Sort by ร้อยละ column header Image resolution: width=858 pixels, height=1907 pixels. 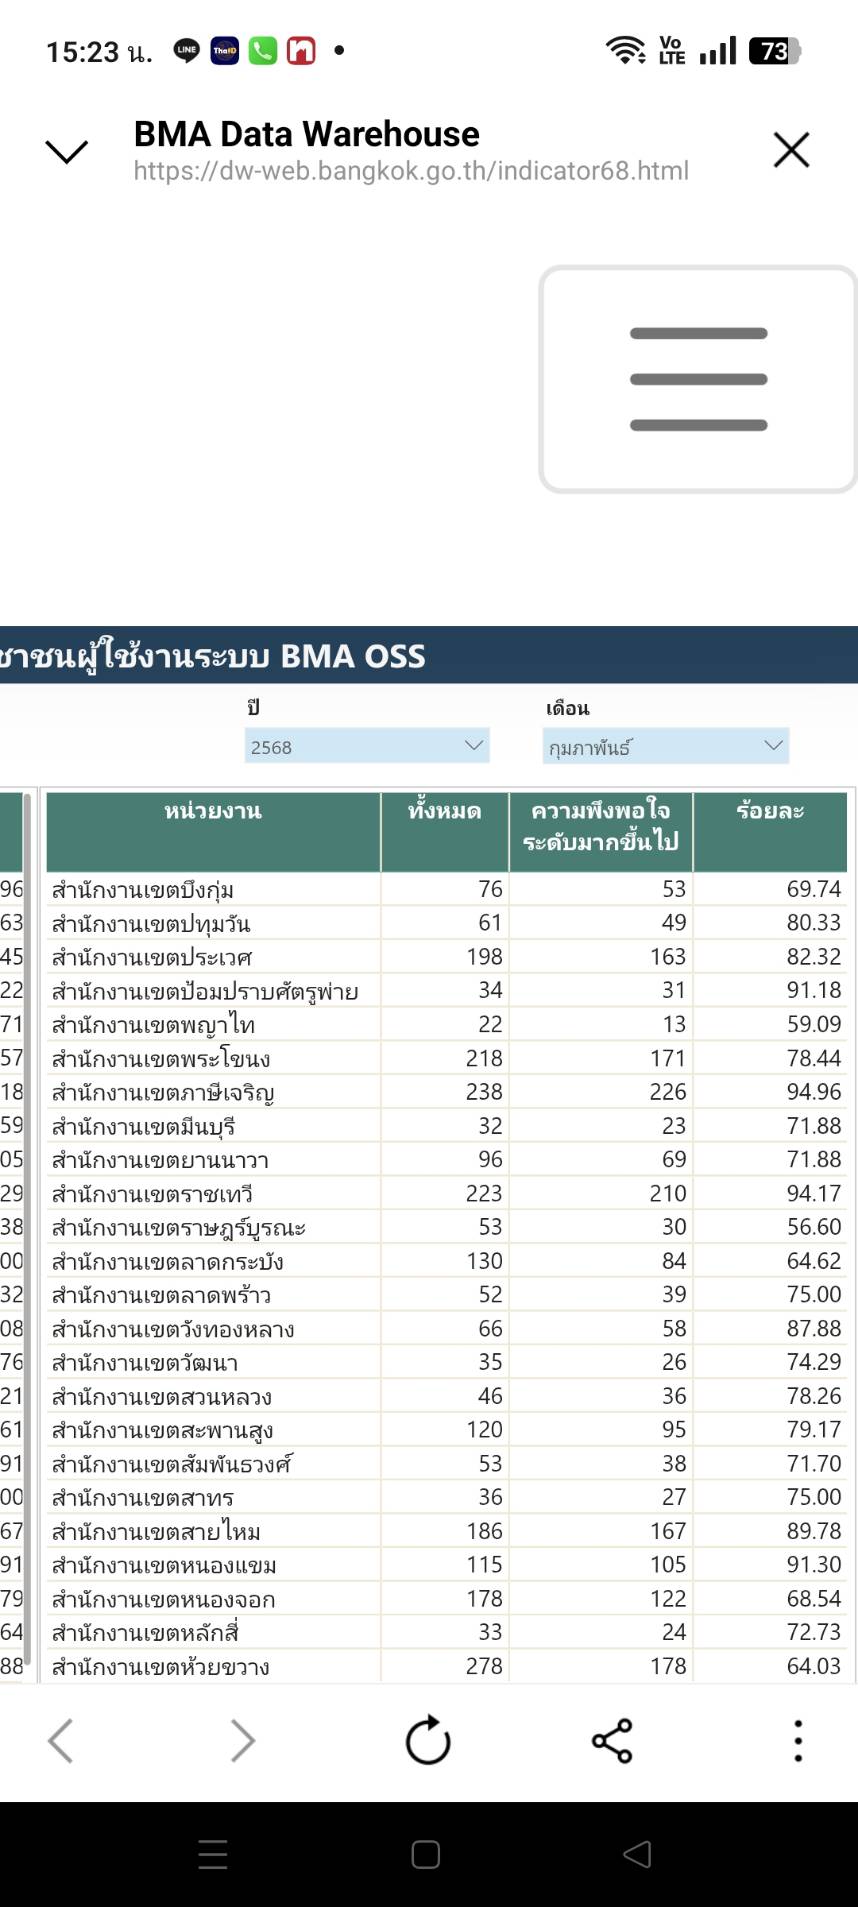[770, 831]
